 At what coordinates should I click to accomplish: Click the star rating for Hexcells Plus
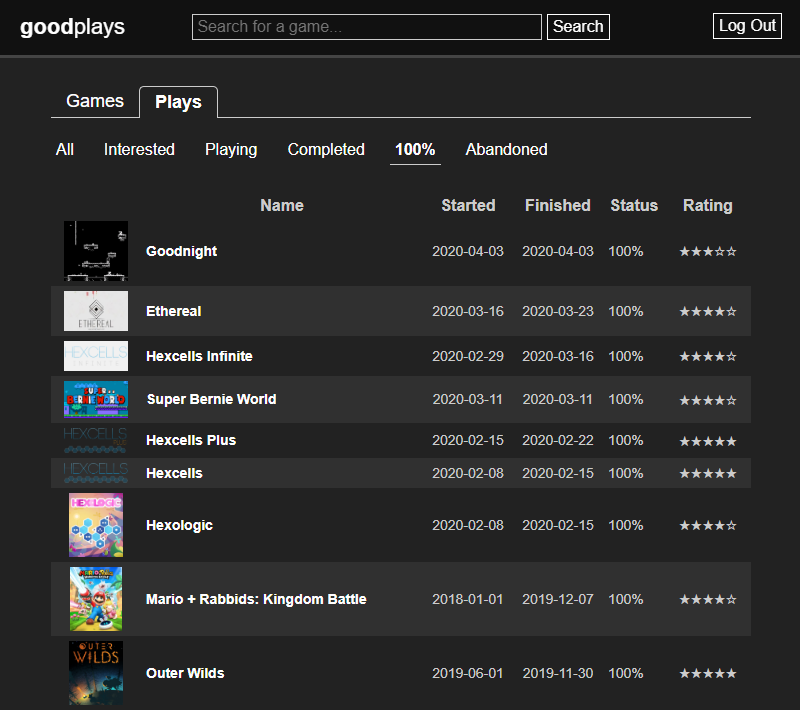click(x=708, y=441)
